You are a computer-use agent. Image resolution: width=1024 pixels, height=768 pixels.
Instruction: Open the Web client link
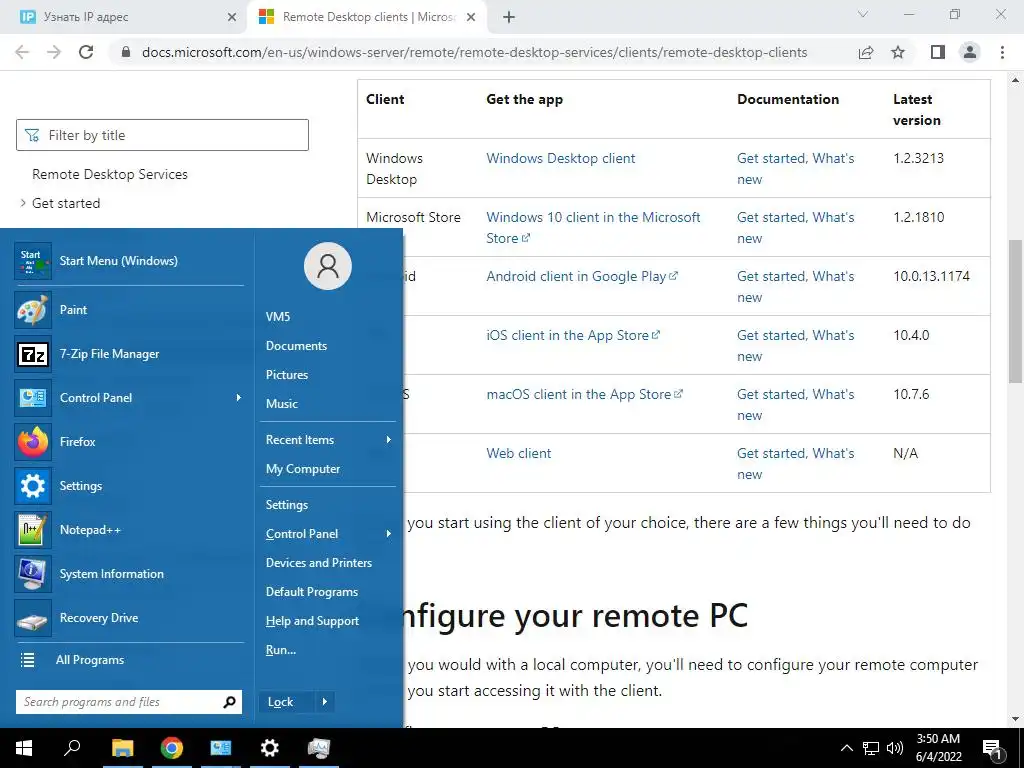point(519,453)
